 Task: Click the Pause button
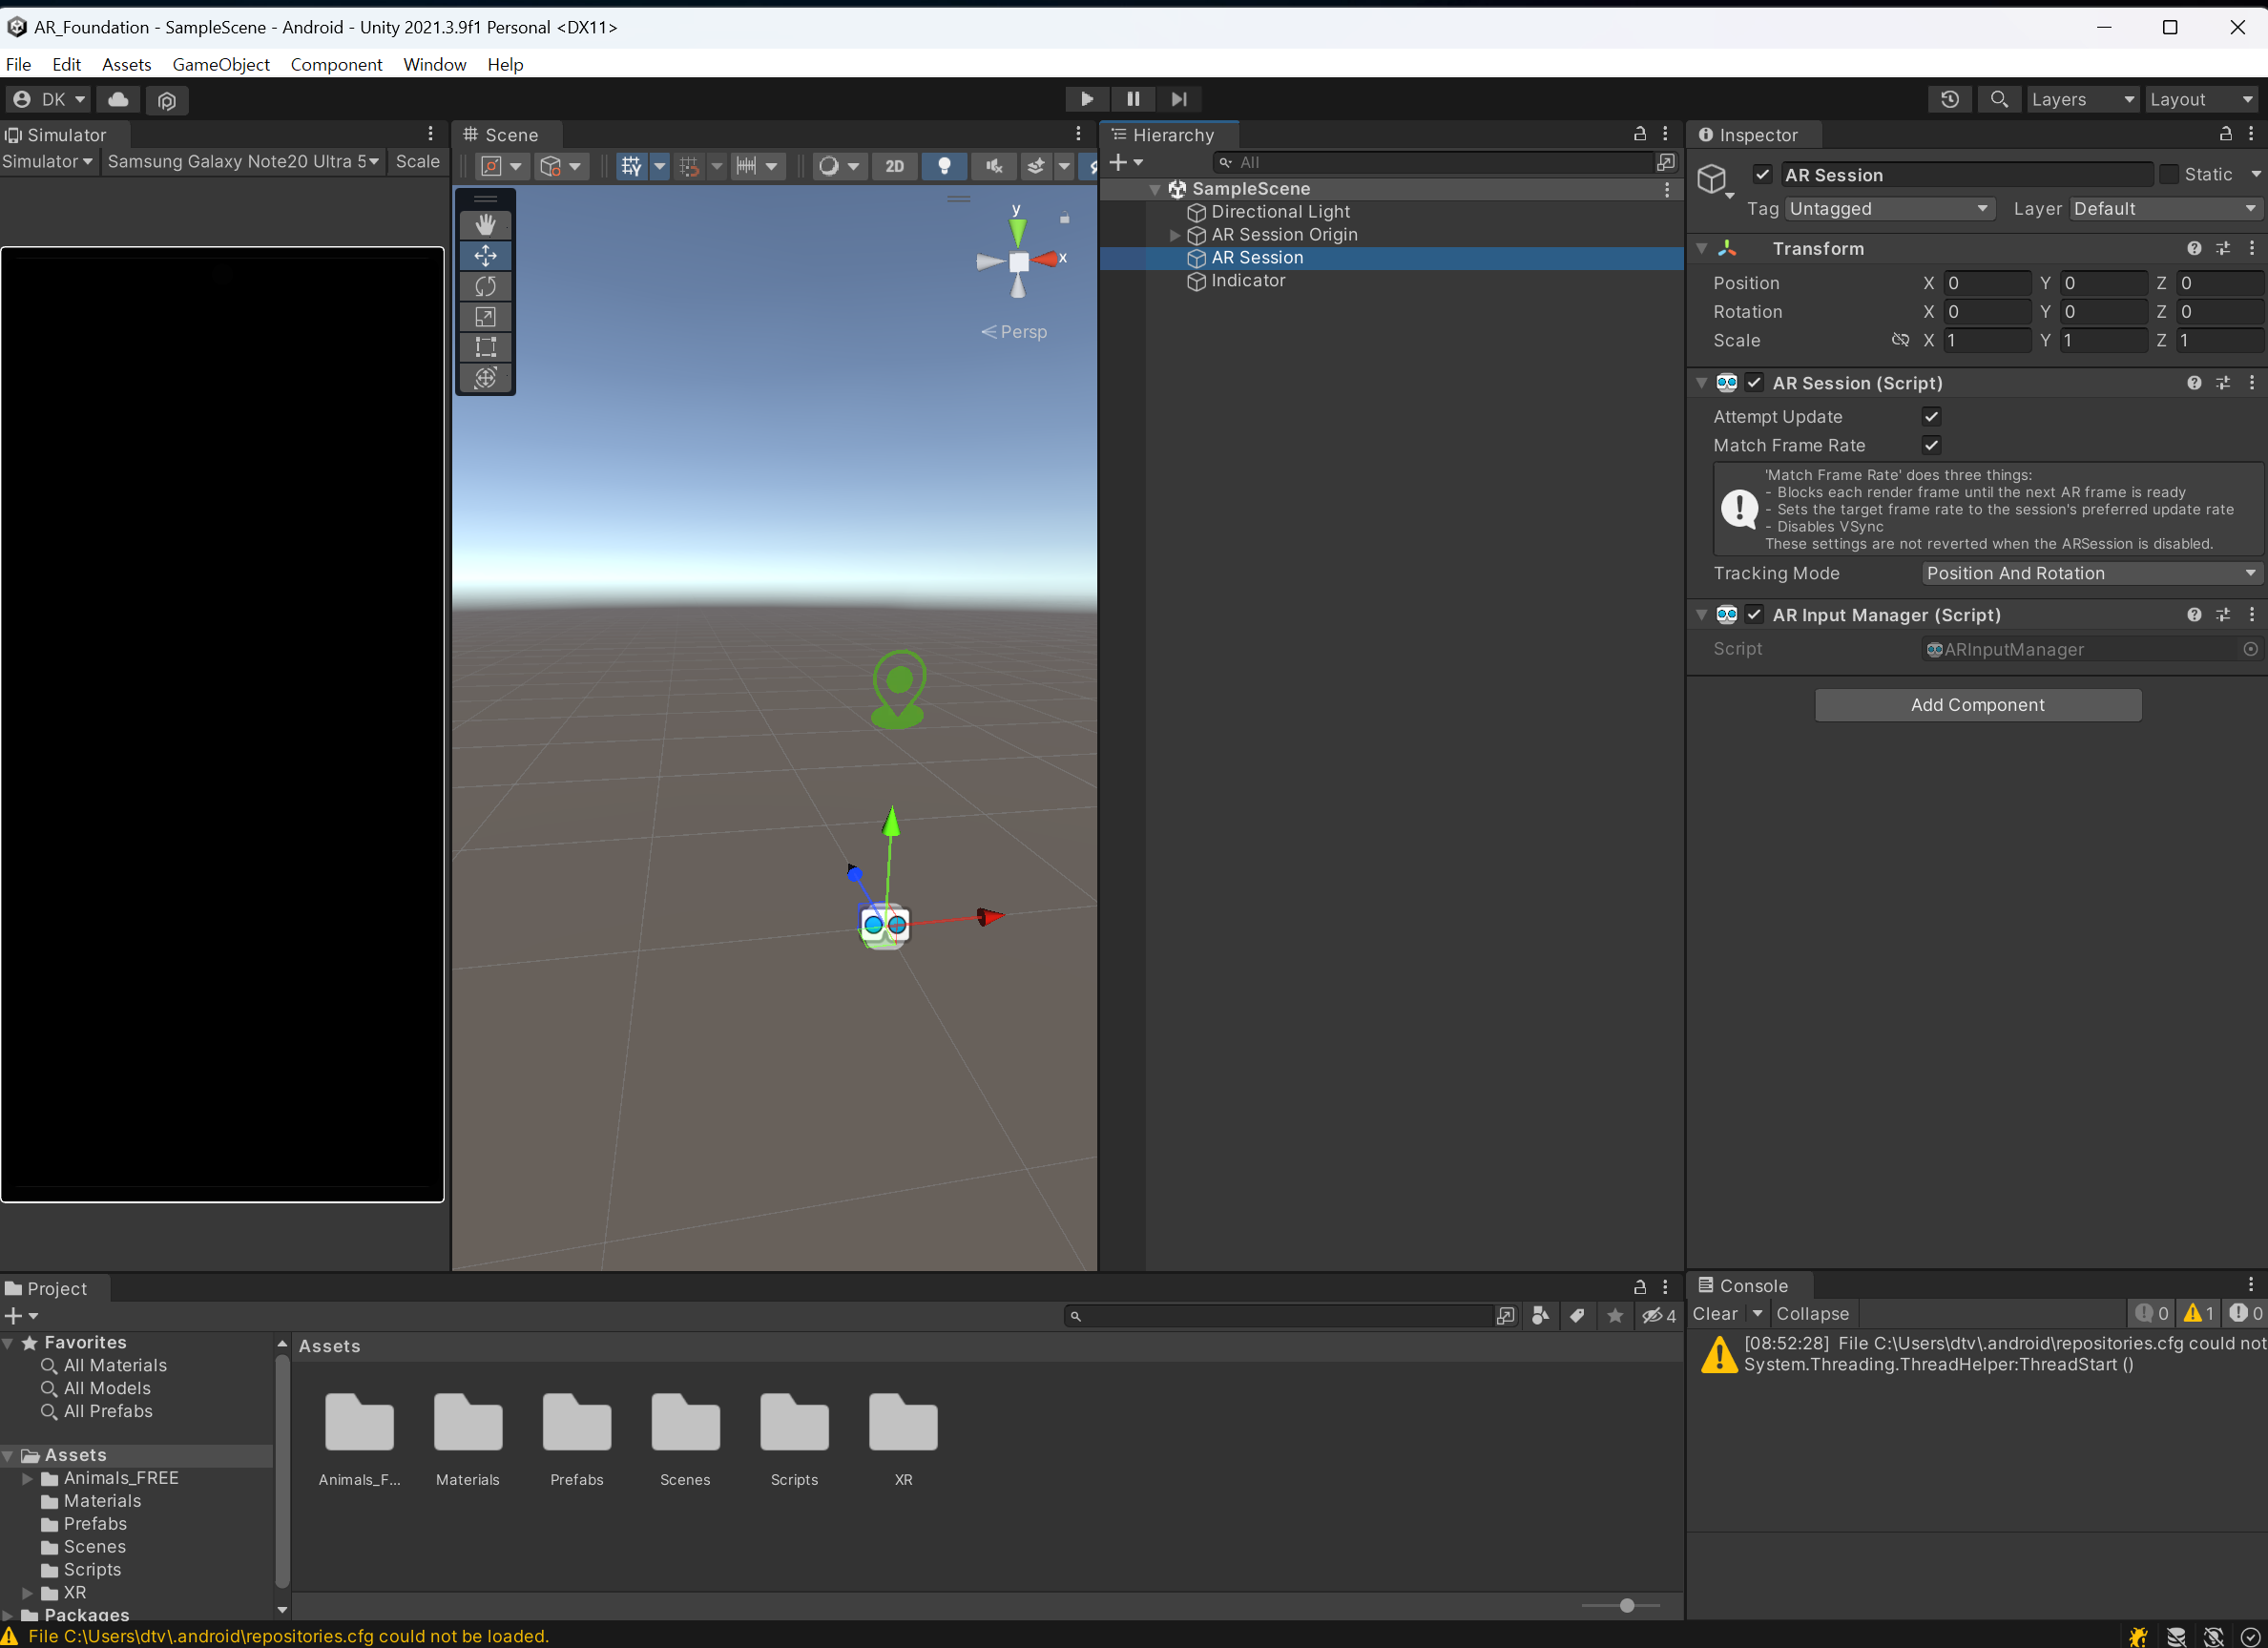coord(1132,99)
